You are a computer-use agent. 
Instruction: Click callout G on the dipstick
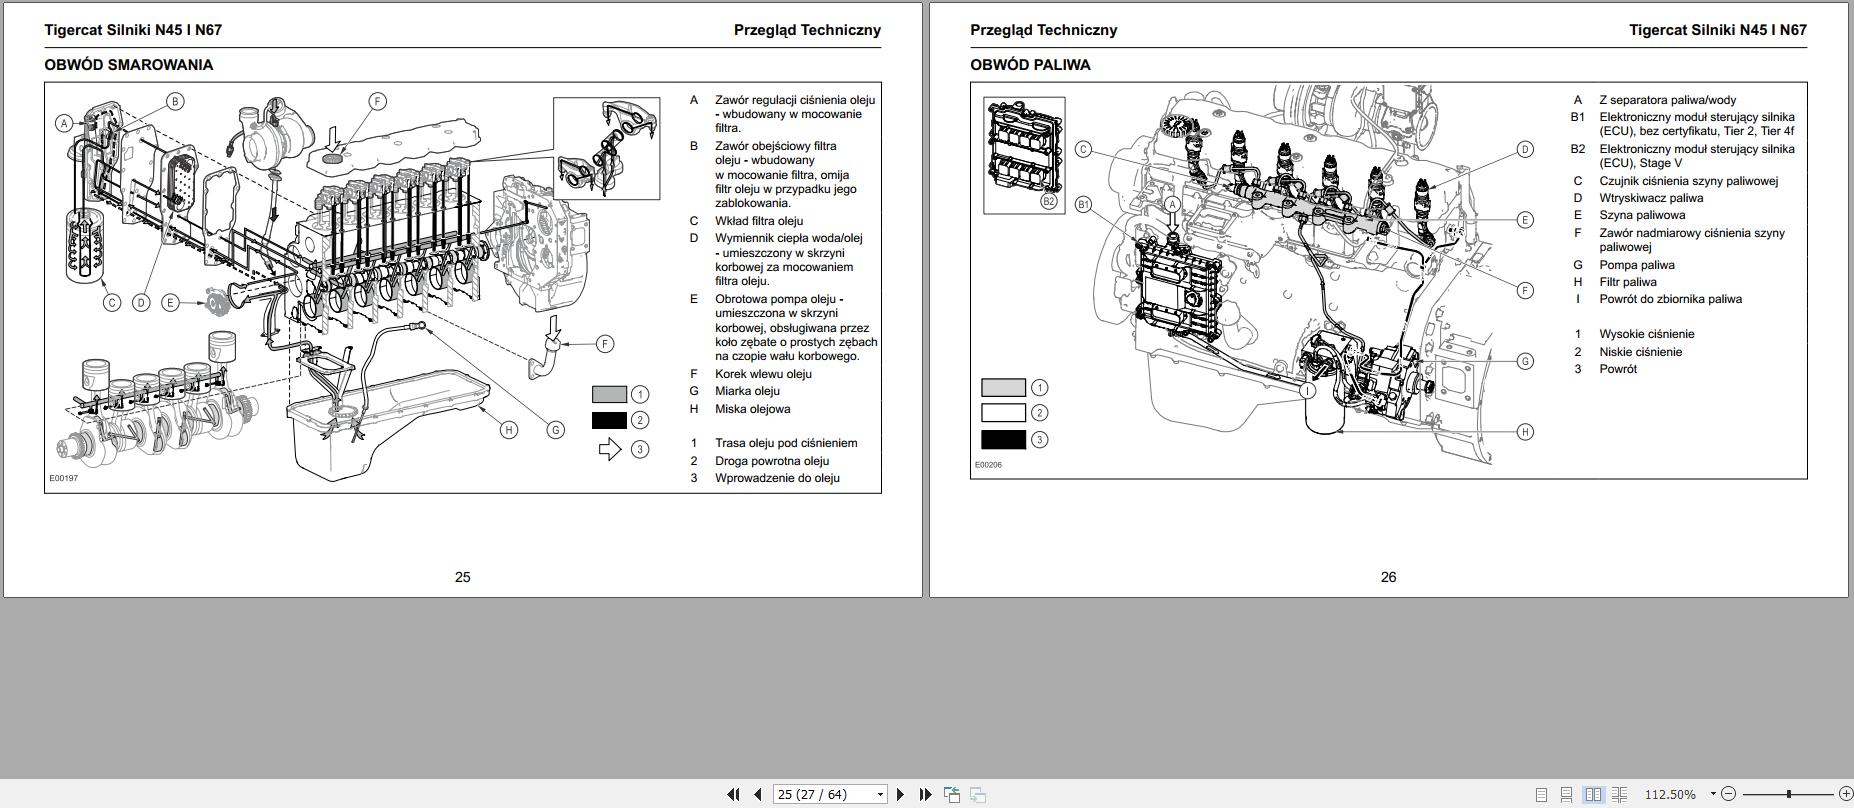[x=555, y=430]
